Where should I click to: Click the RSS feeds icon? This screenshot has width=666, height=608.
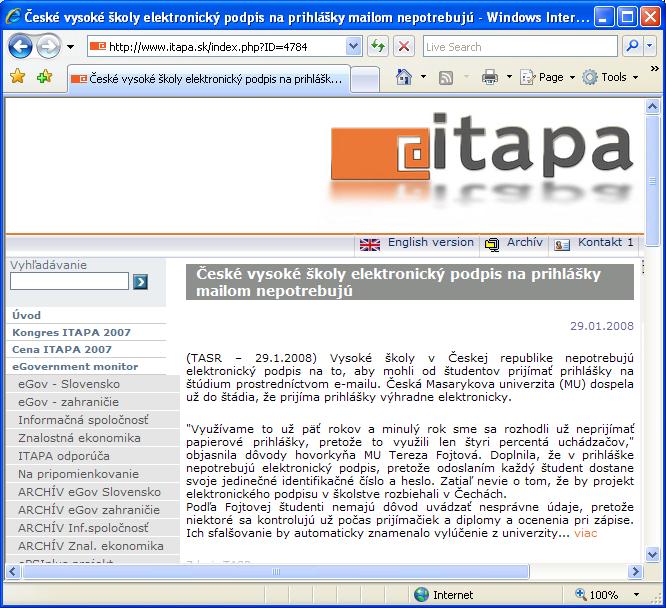pyautogui.click(x=446, y=77)
